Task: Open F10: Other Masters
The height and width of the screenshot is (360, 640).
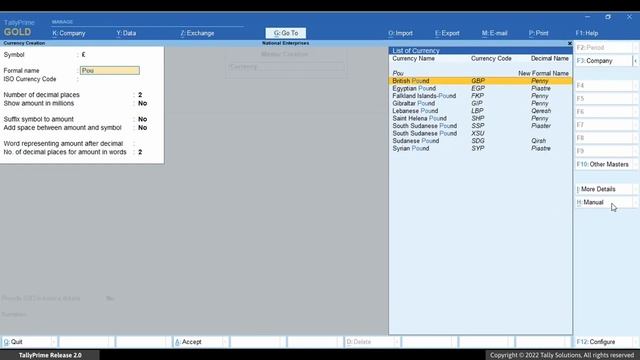Action: (605, 164)
